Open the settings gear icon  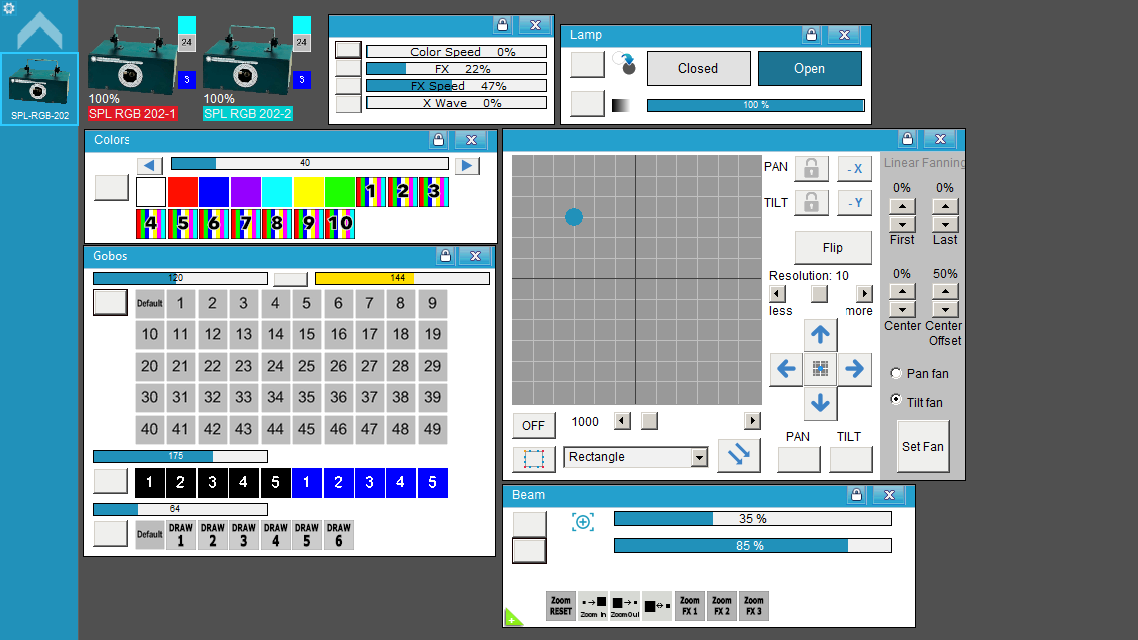click(x=9, y=8)
